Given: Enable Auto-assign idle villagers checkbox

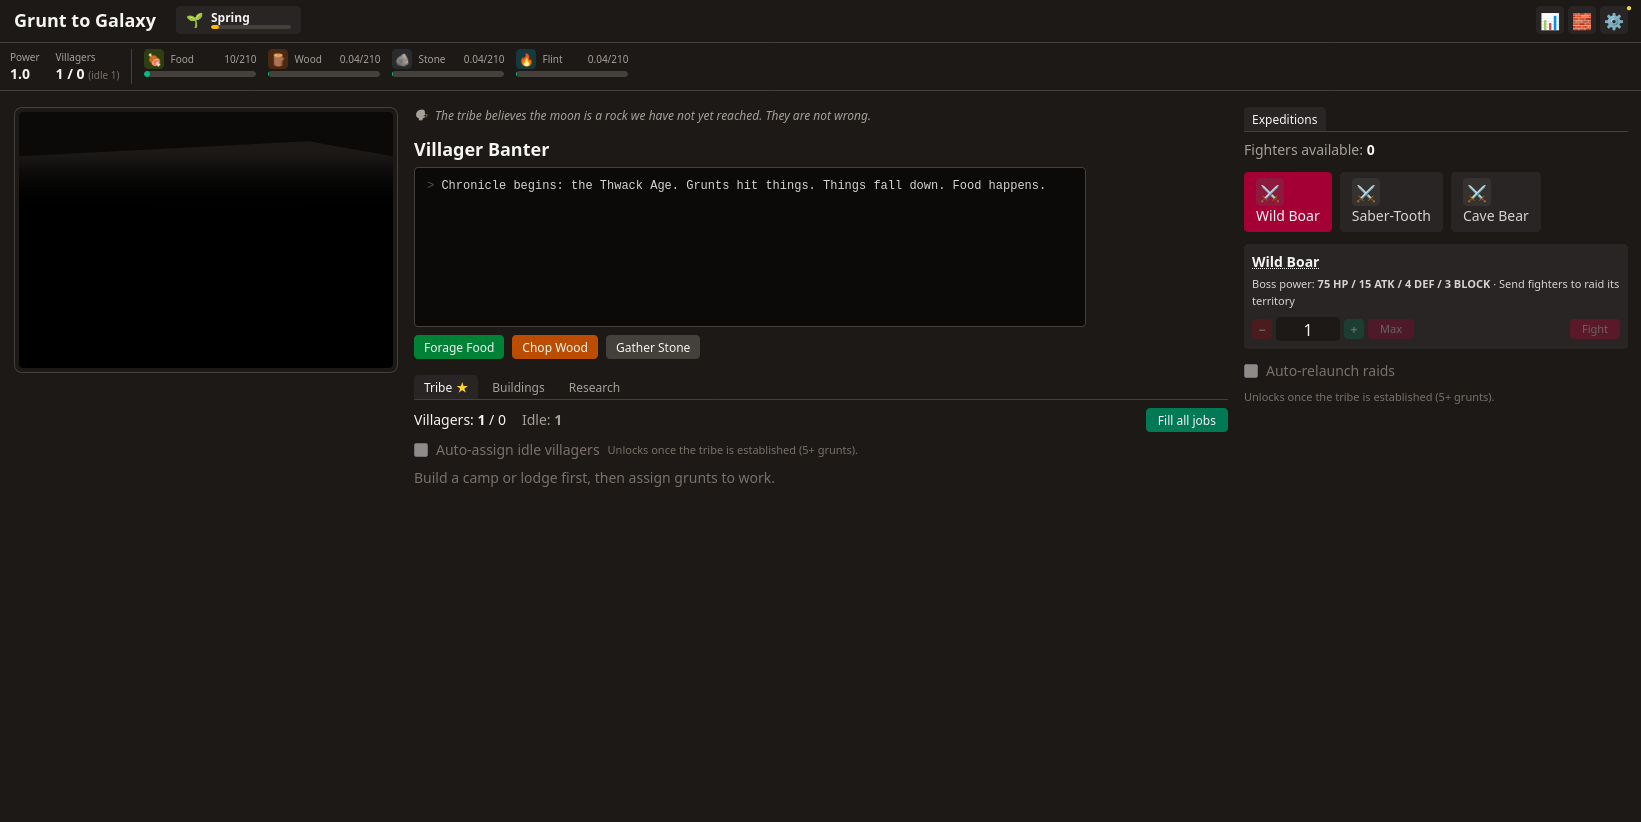Looking at the screenshot, I should click(421, 450).
